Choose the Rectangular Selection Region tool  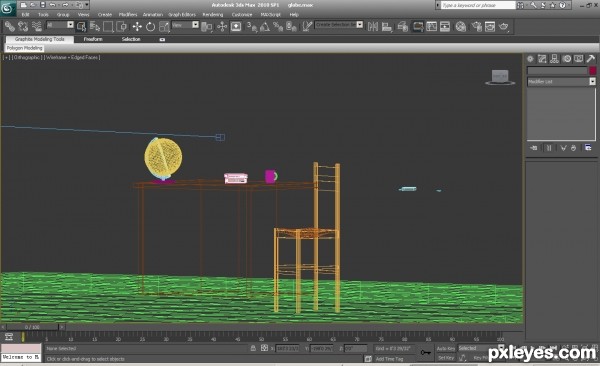108,26
